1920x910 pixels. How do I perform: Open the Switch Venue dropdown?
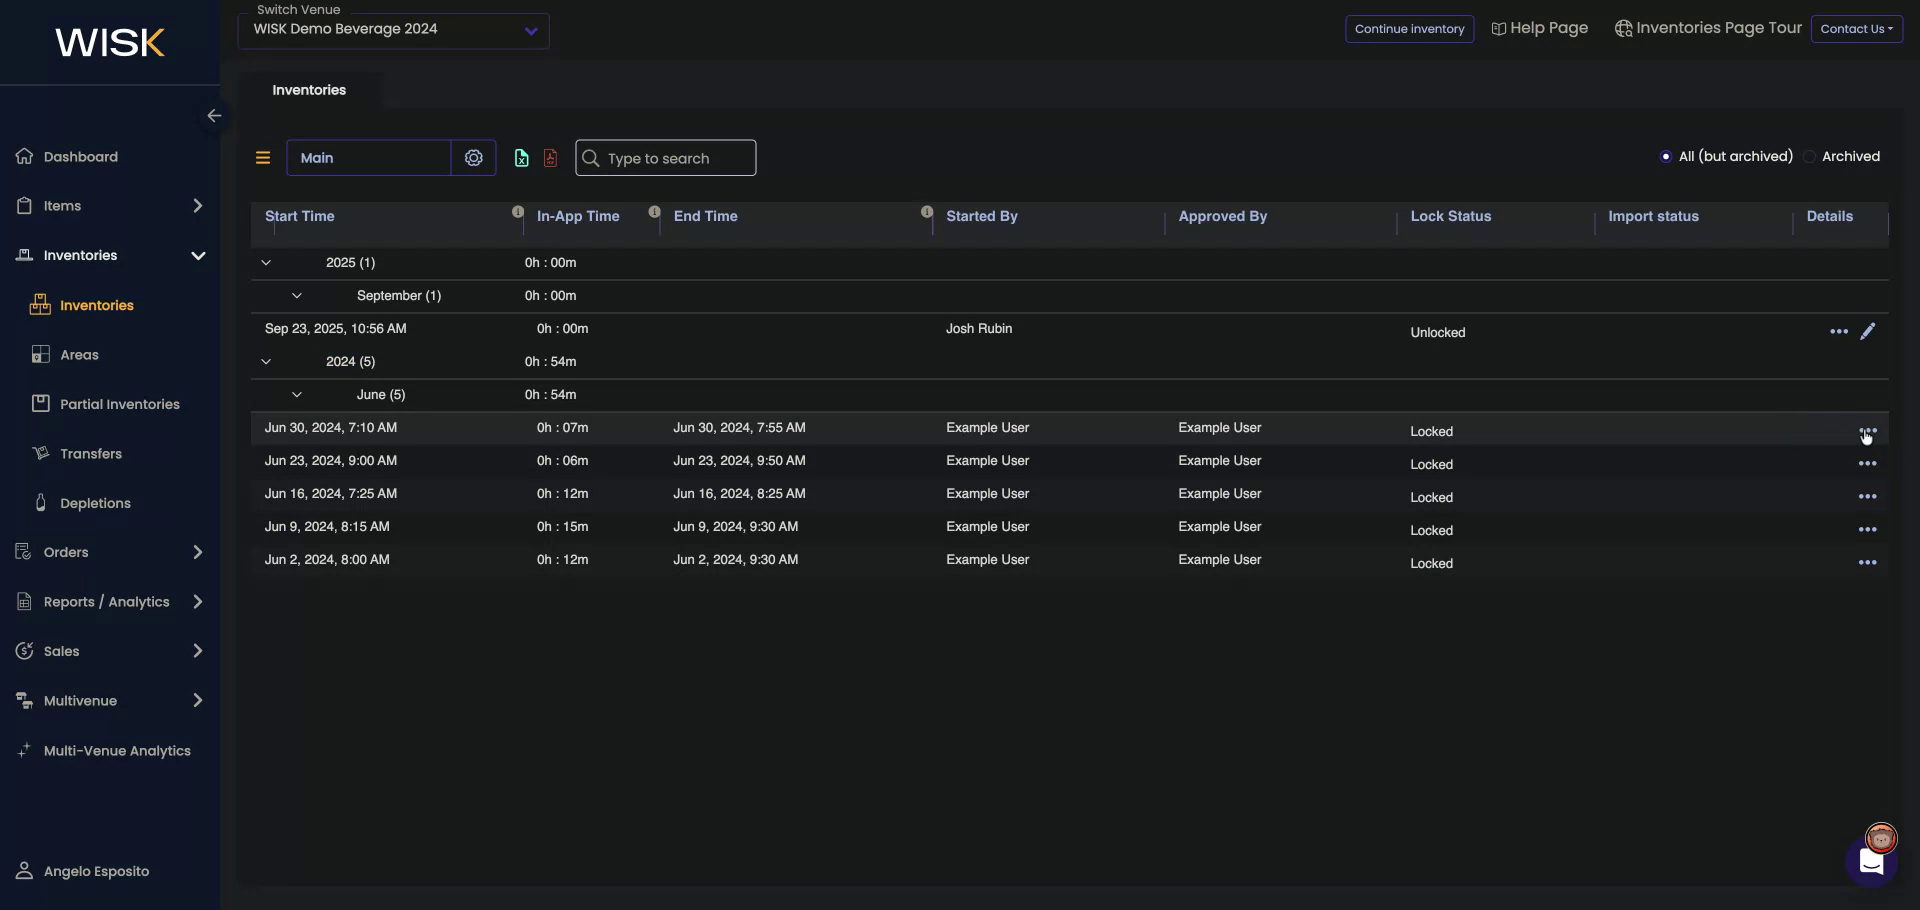[392, 31]
